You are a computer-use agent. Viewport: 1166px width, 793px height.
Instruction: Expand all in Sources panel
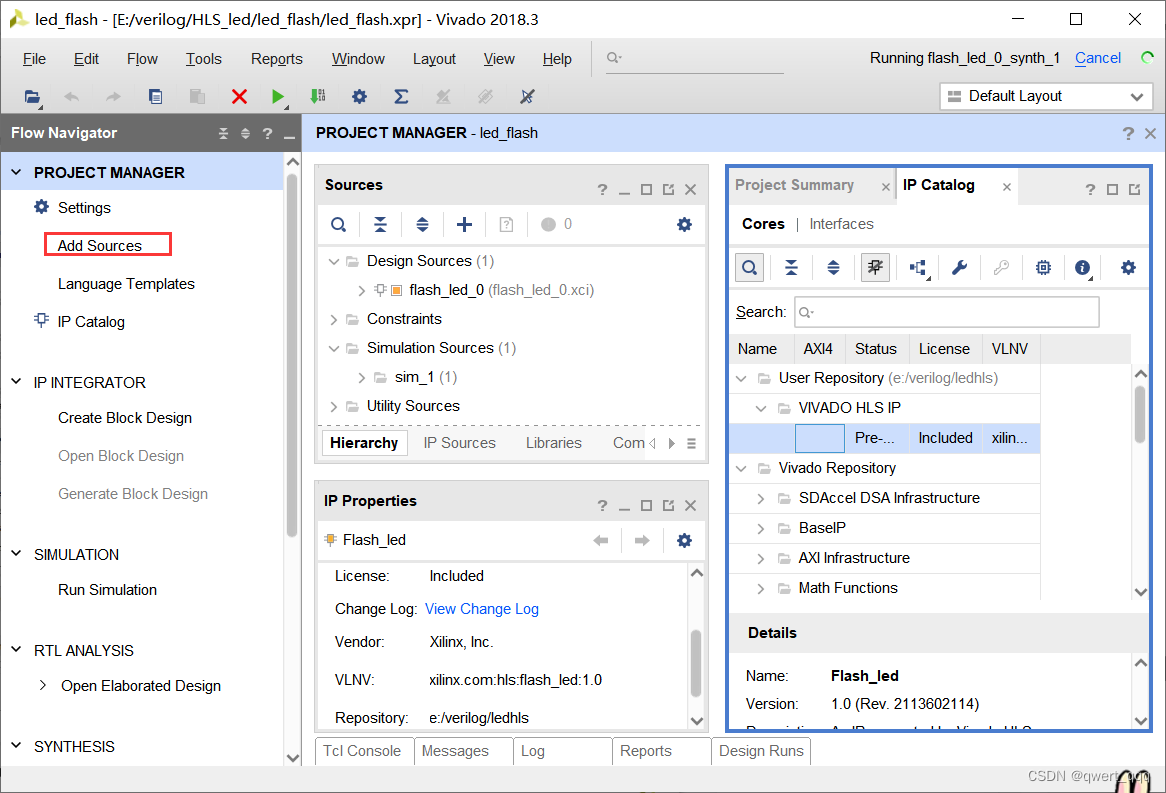(422, 225)
